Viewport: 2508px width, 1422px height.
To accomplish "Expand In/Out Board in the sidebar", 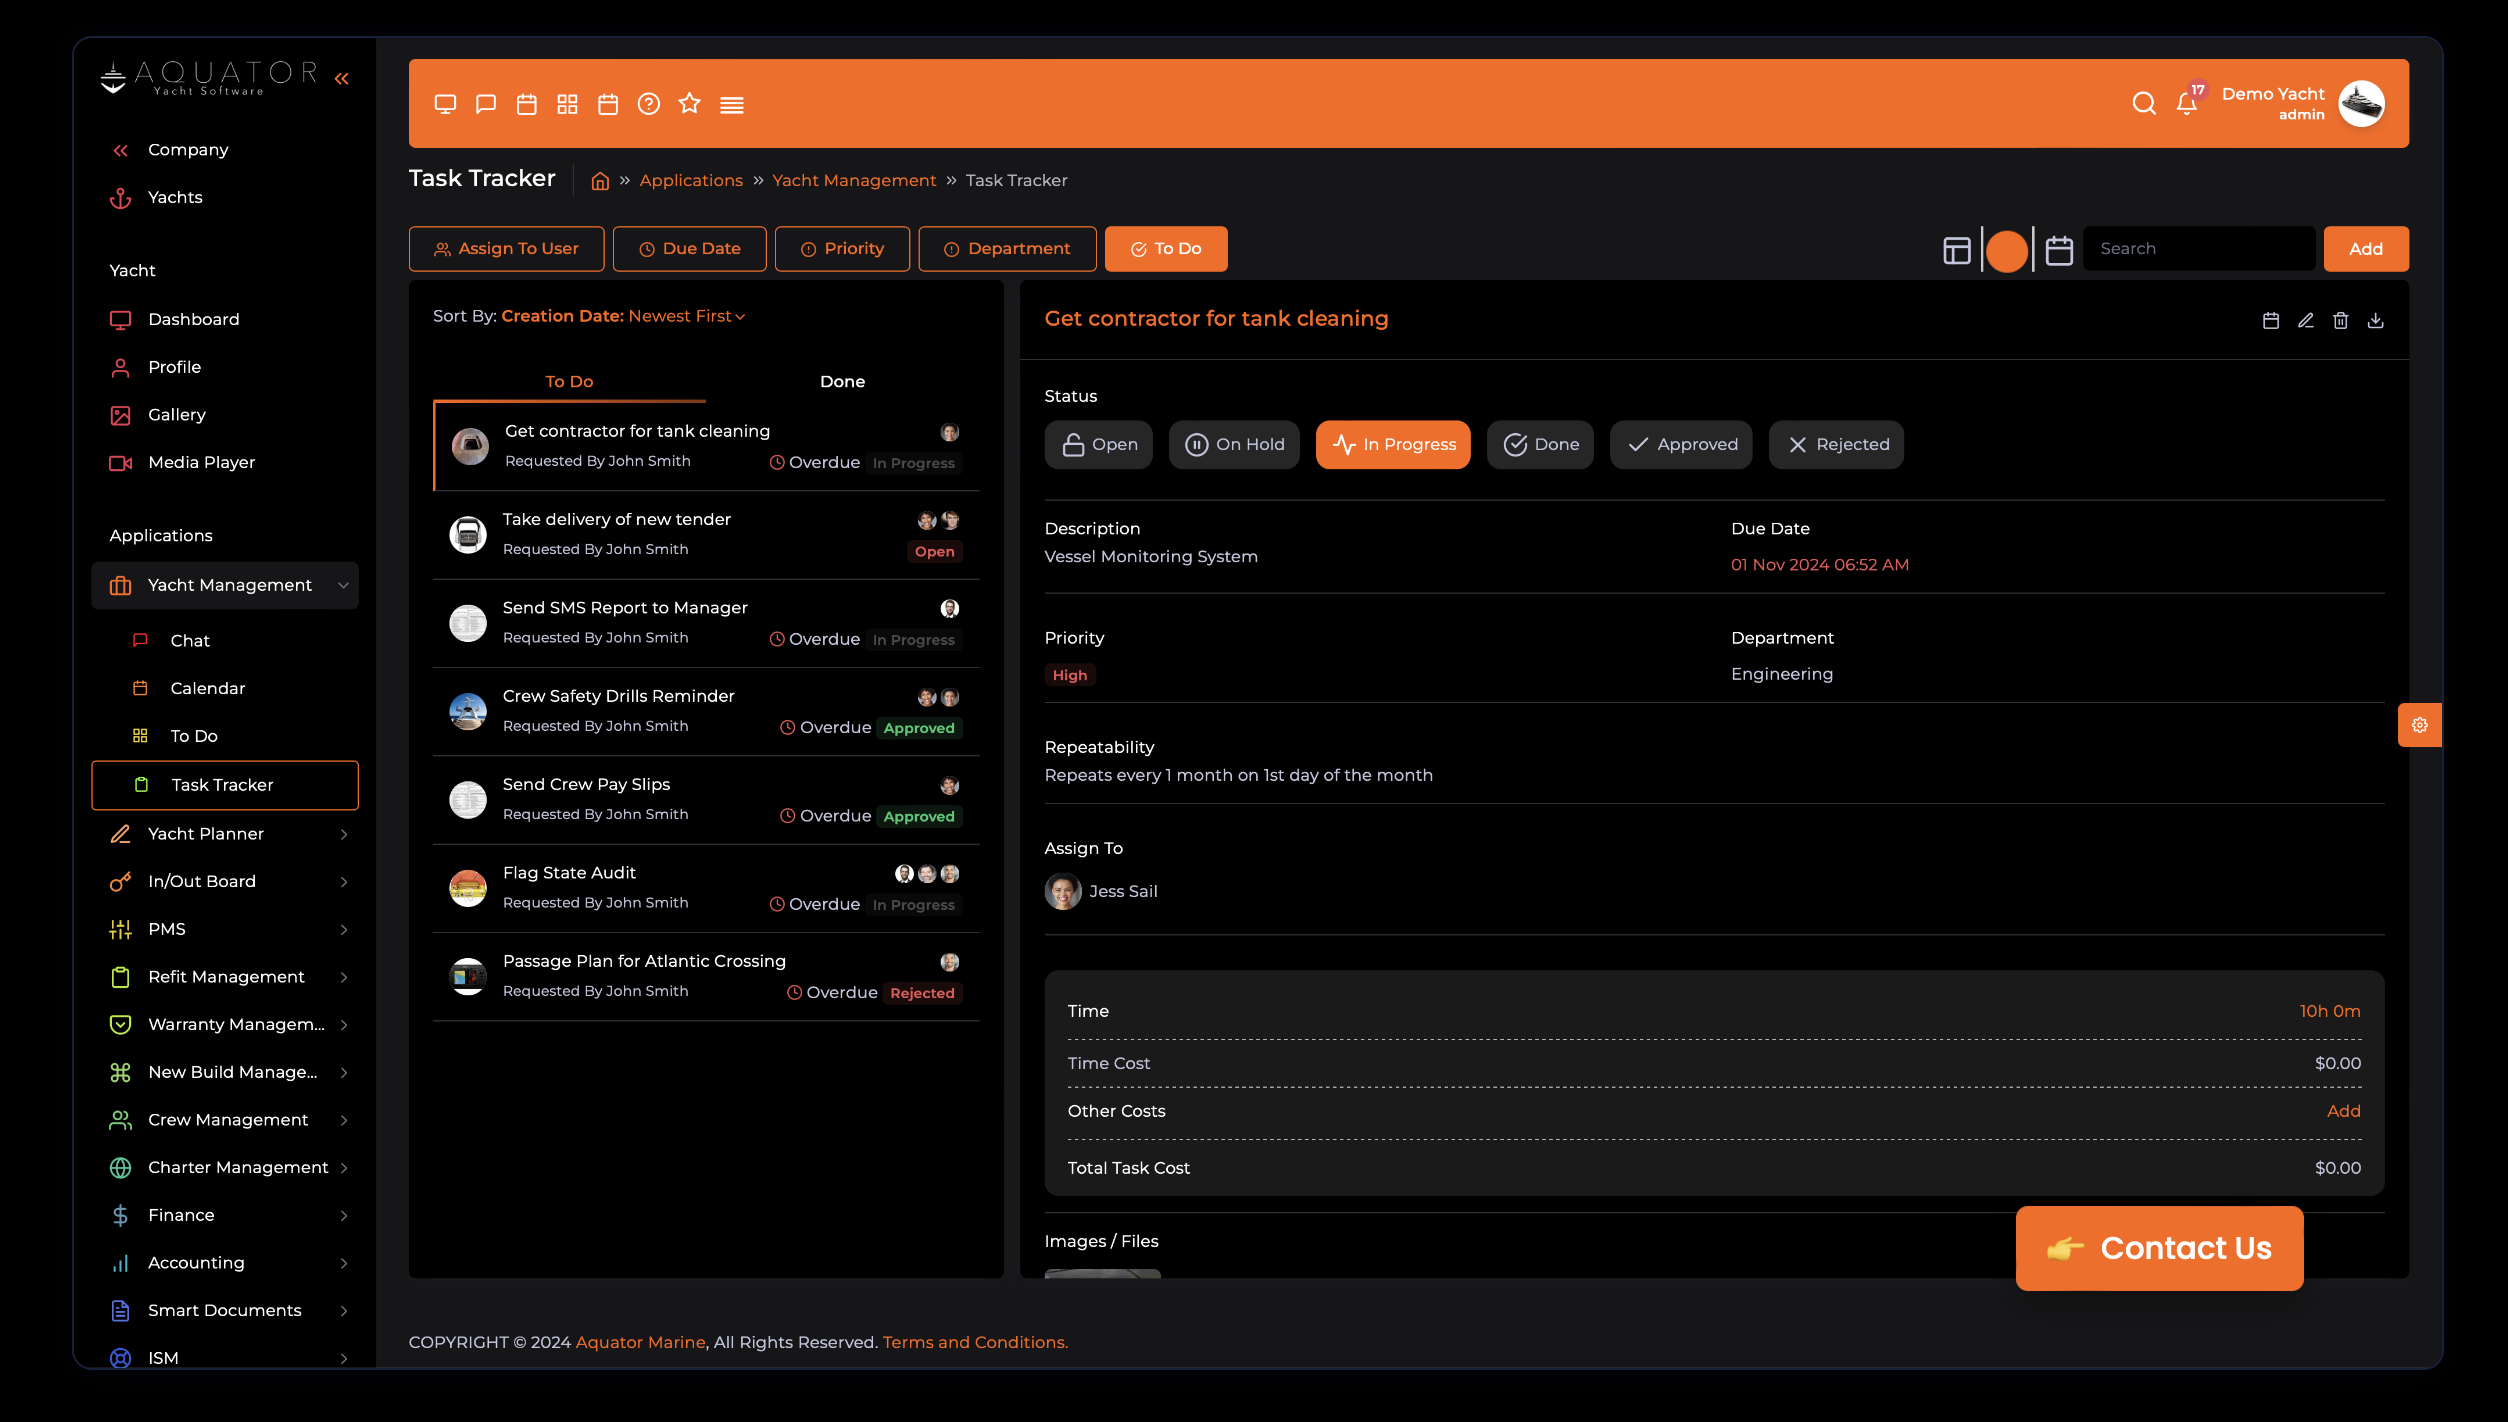I will point(225,881).
